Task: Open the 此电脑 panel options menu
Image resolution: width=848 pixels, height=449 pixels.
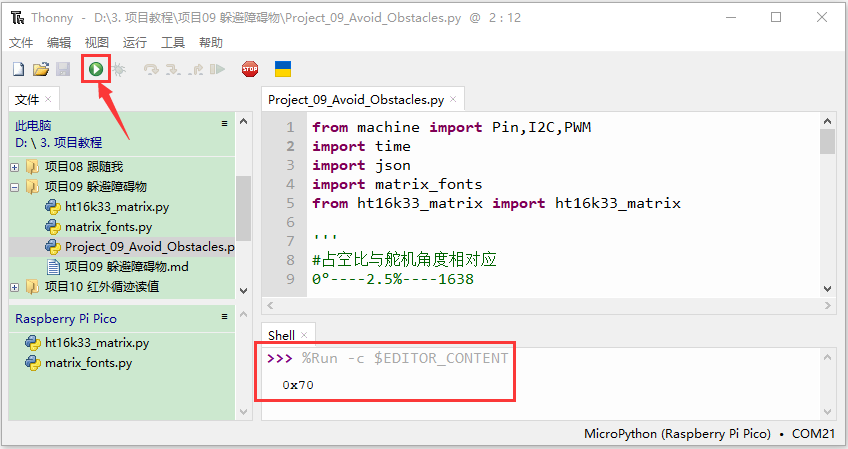Action: (224, 124)
